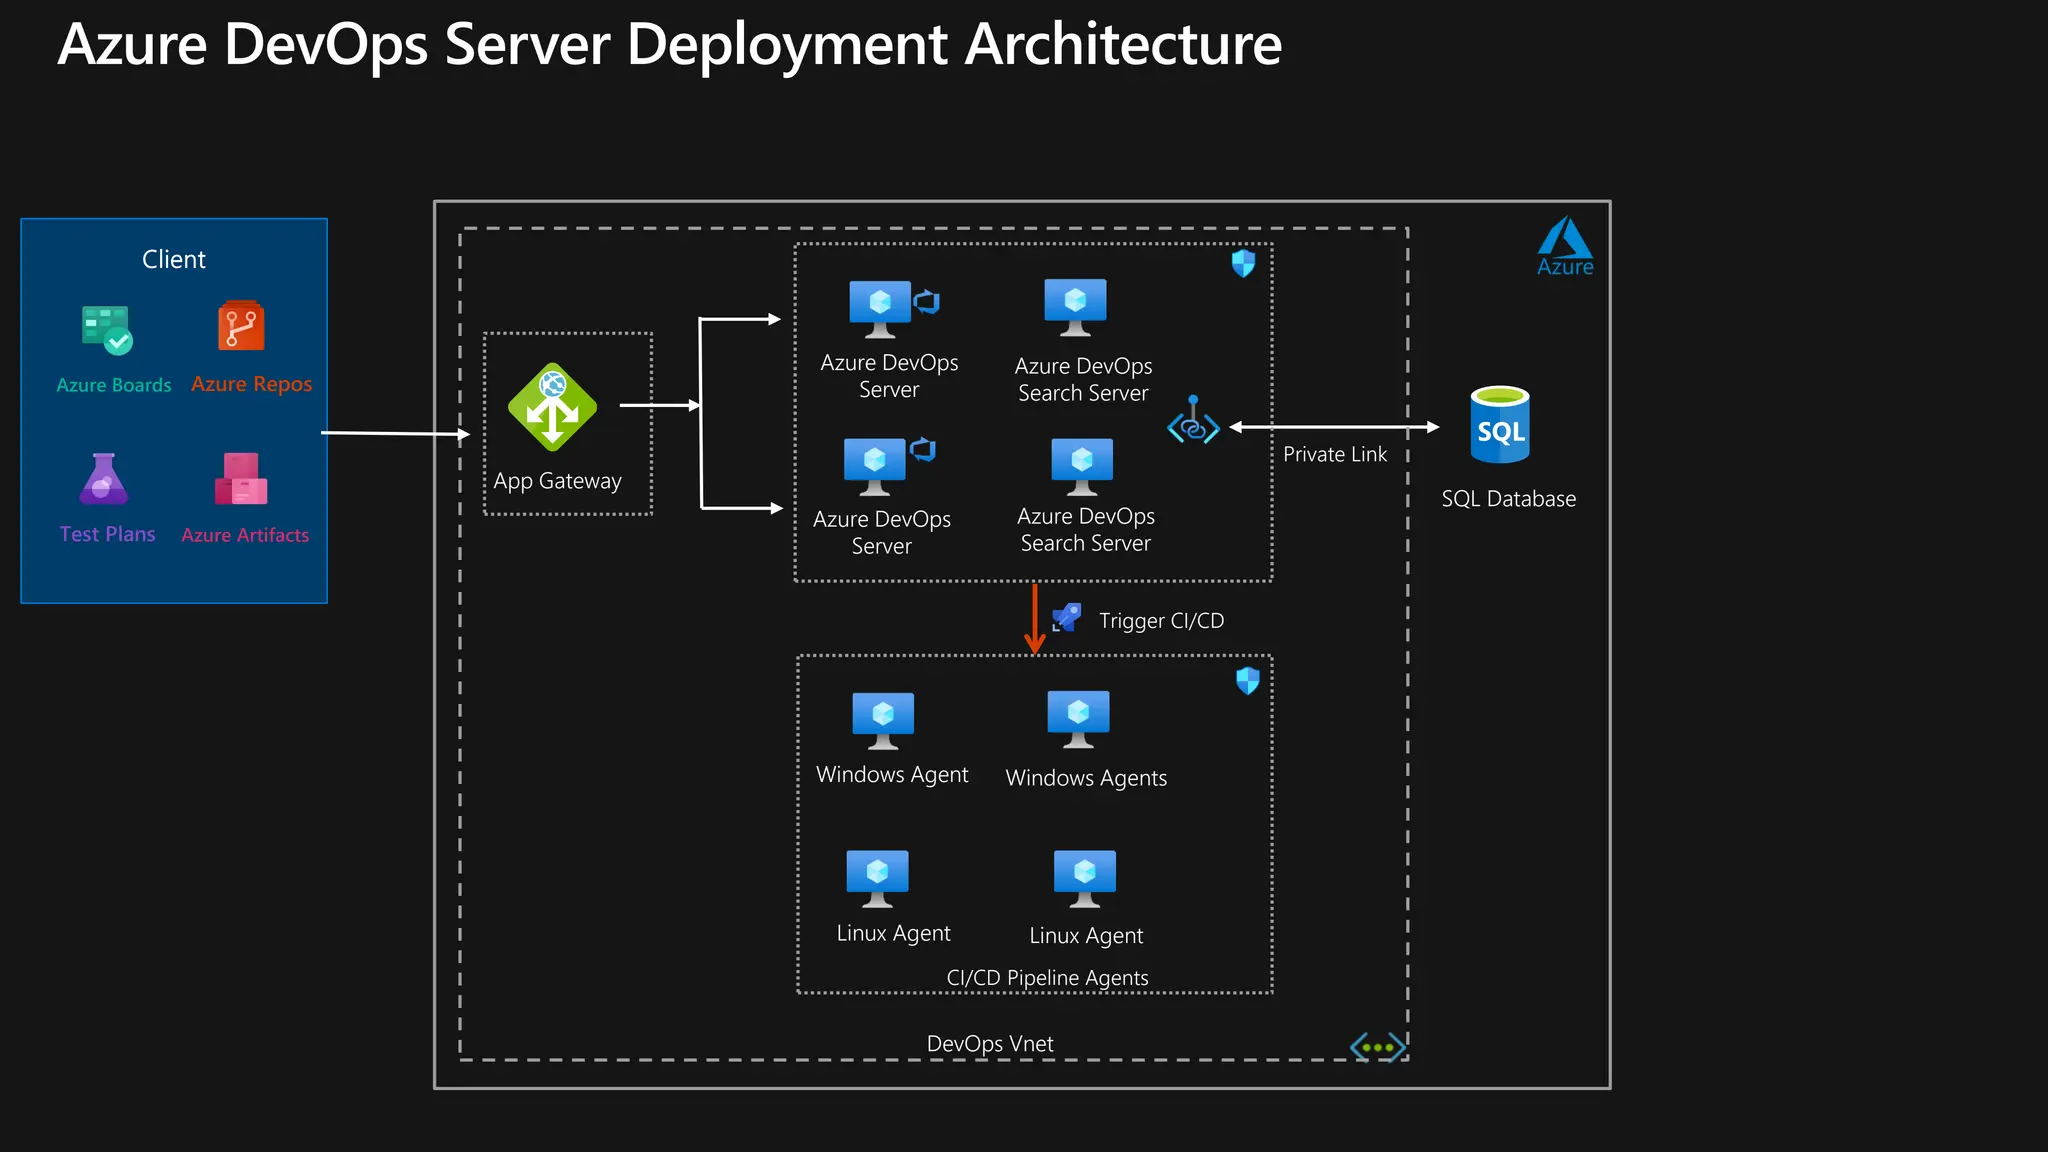Click the security shield in agents group
This screenshot has width=2048, height=1152.
(x=1248, y=681)
